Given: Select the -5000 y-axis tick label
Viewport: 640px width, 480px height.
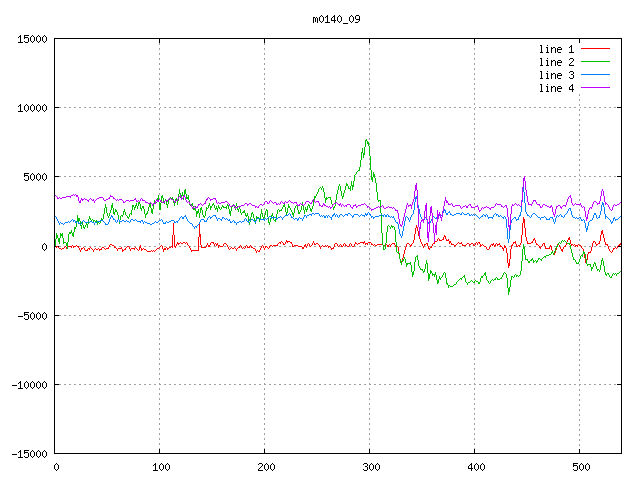Looking at the screenshot, I should pos(32,315).
